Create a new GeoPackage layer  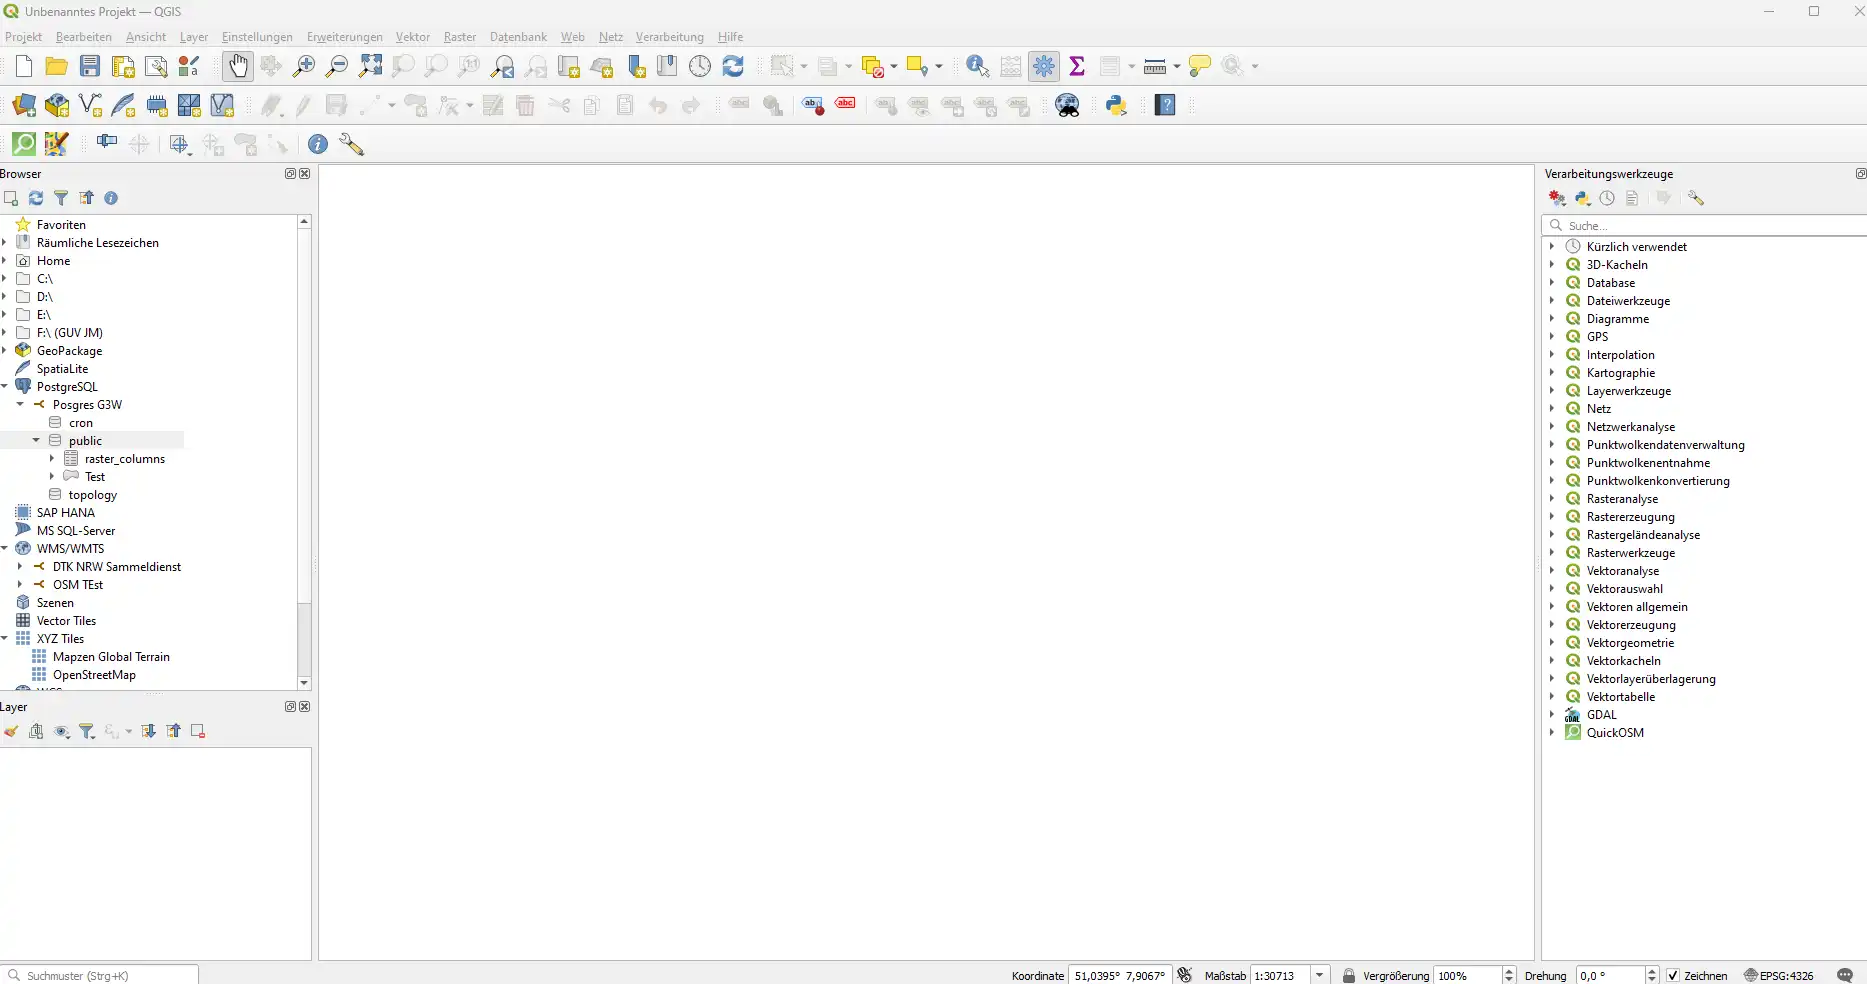[57, 105]
